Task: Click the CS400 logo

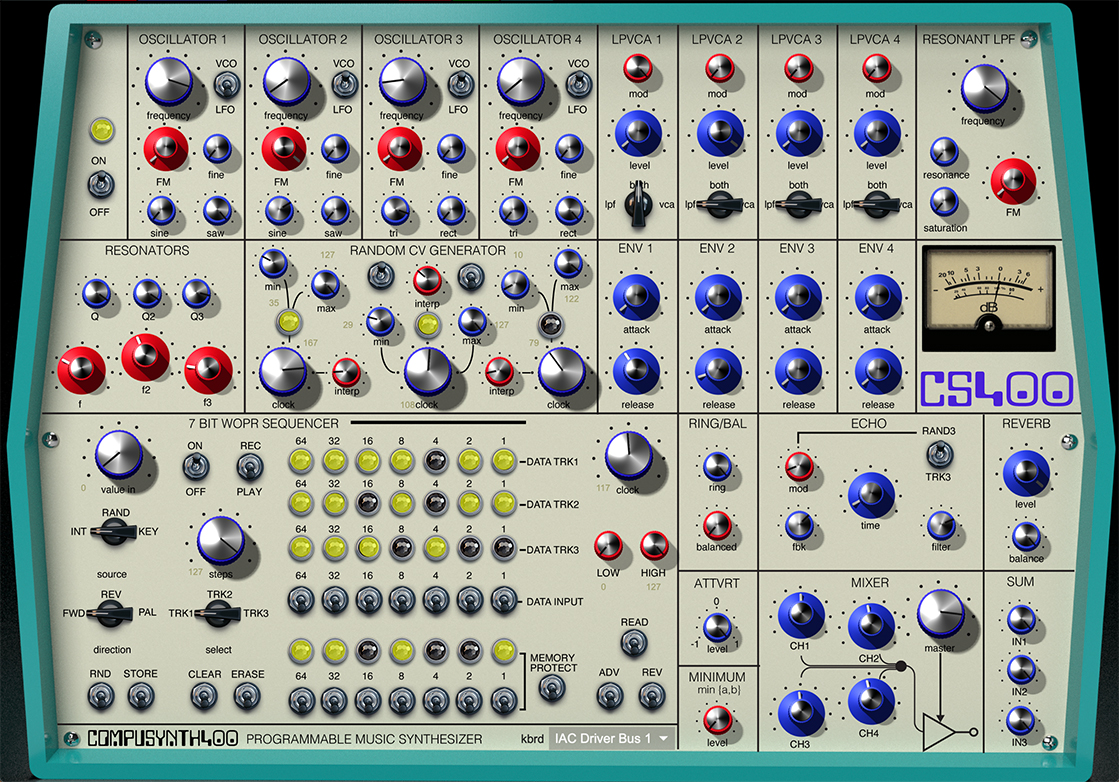Action: [996, 389]
